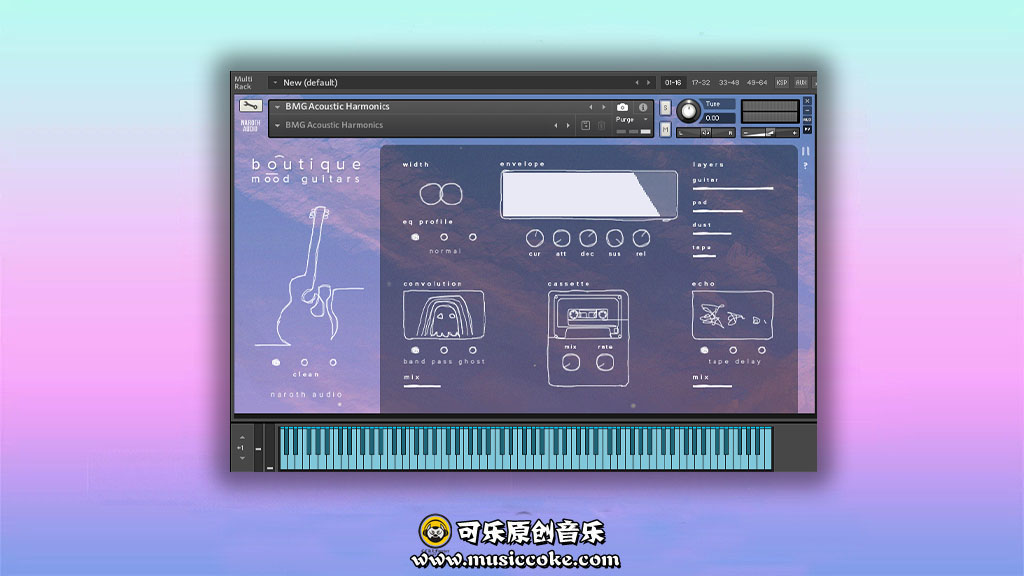Adjust the echo mix slider
Viewport: 1024px width, 576px height.
point(712,386)
